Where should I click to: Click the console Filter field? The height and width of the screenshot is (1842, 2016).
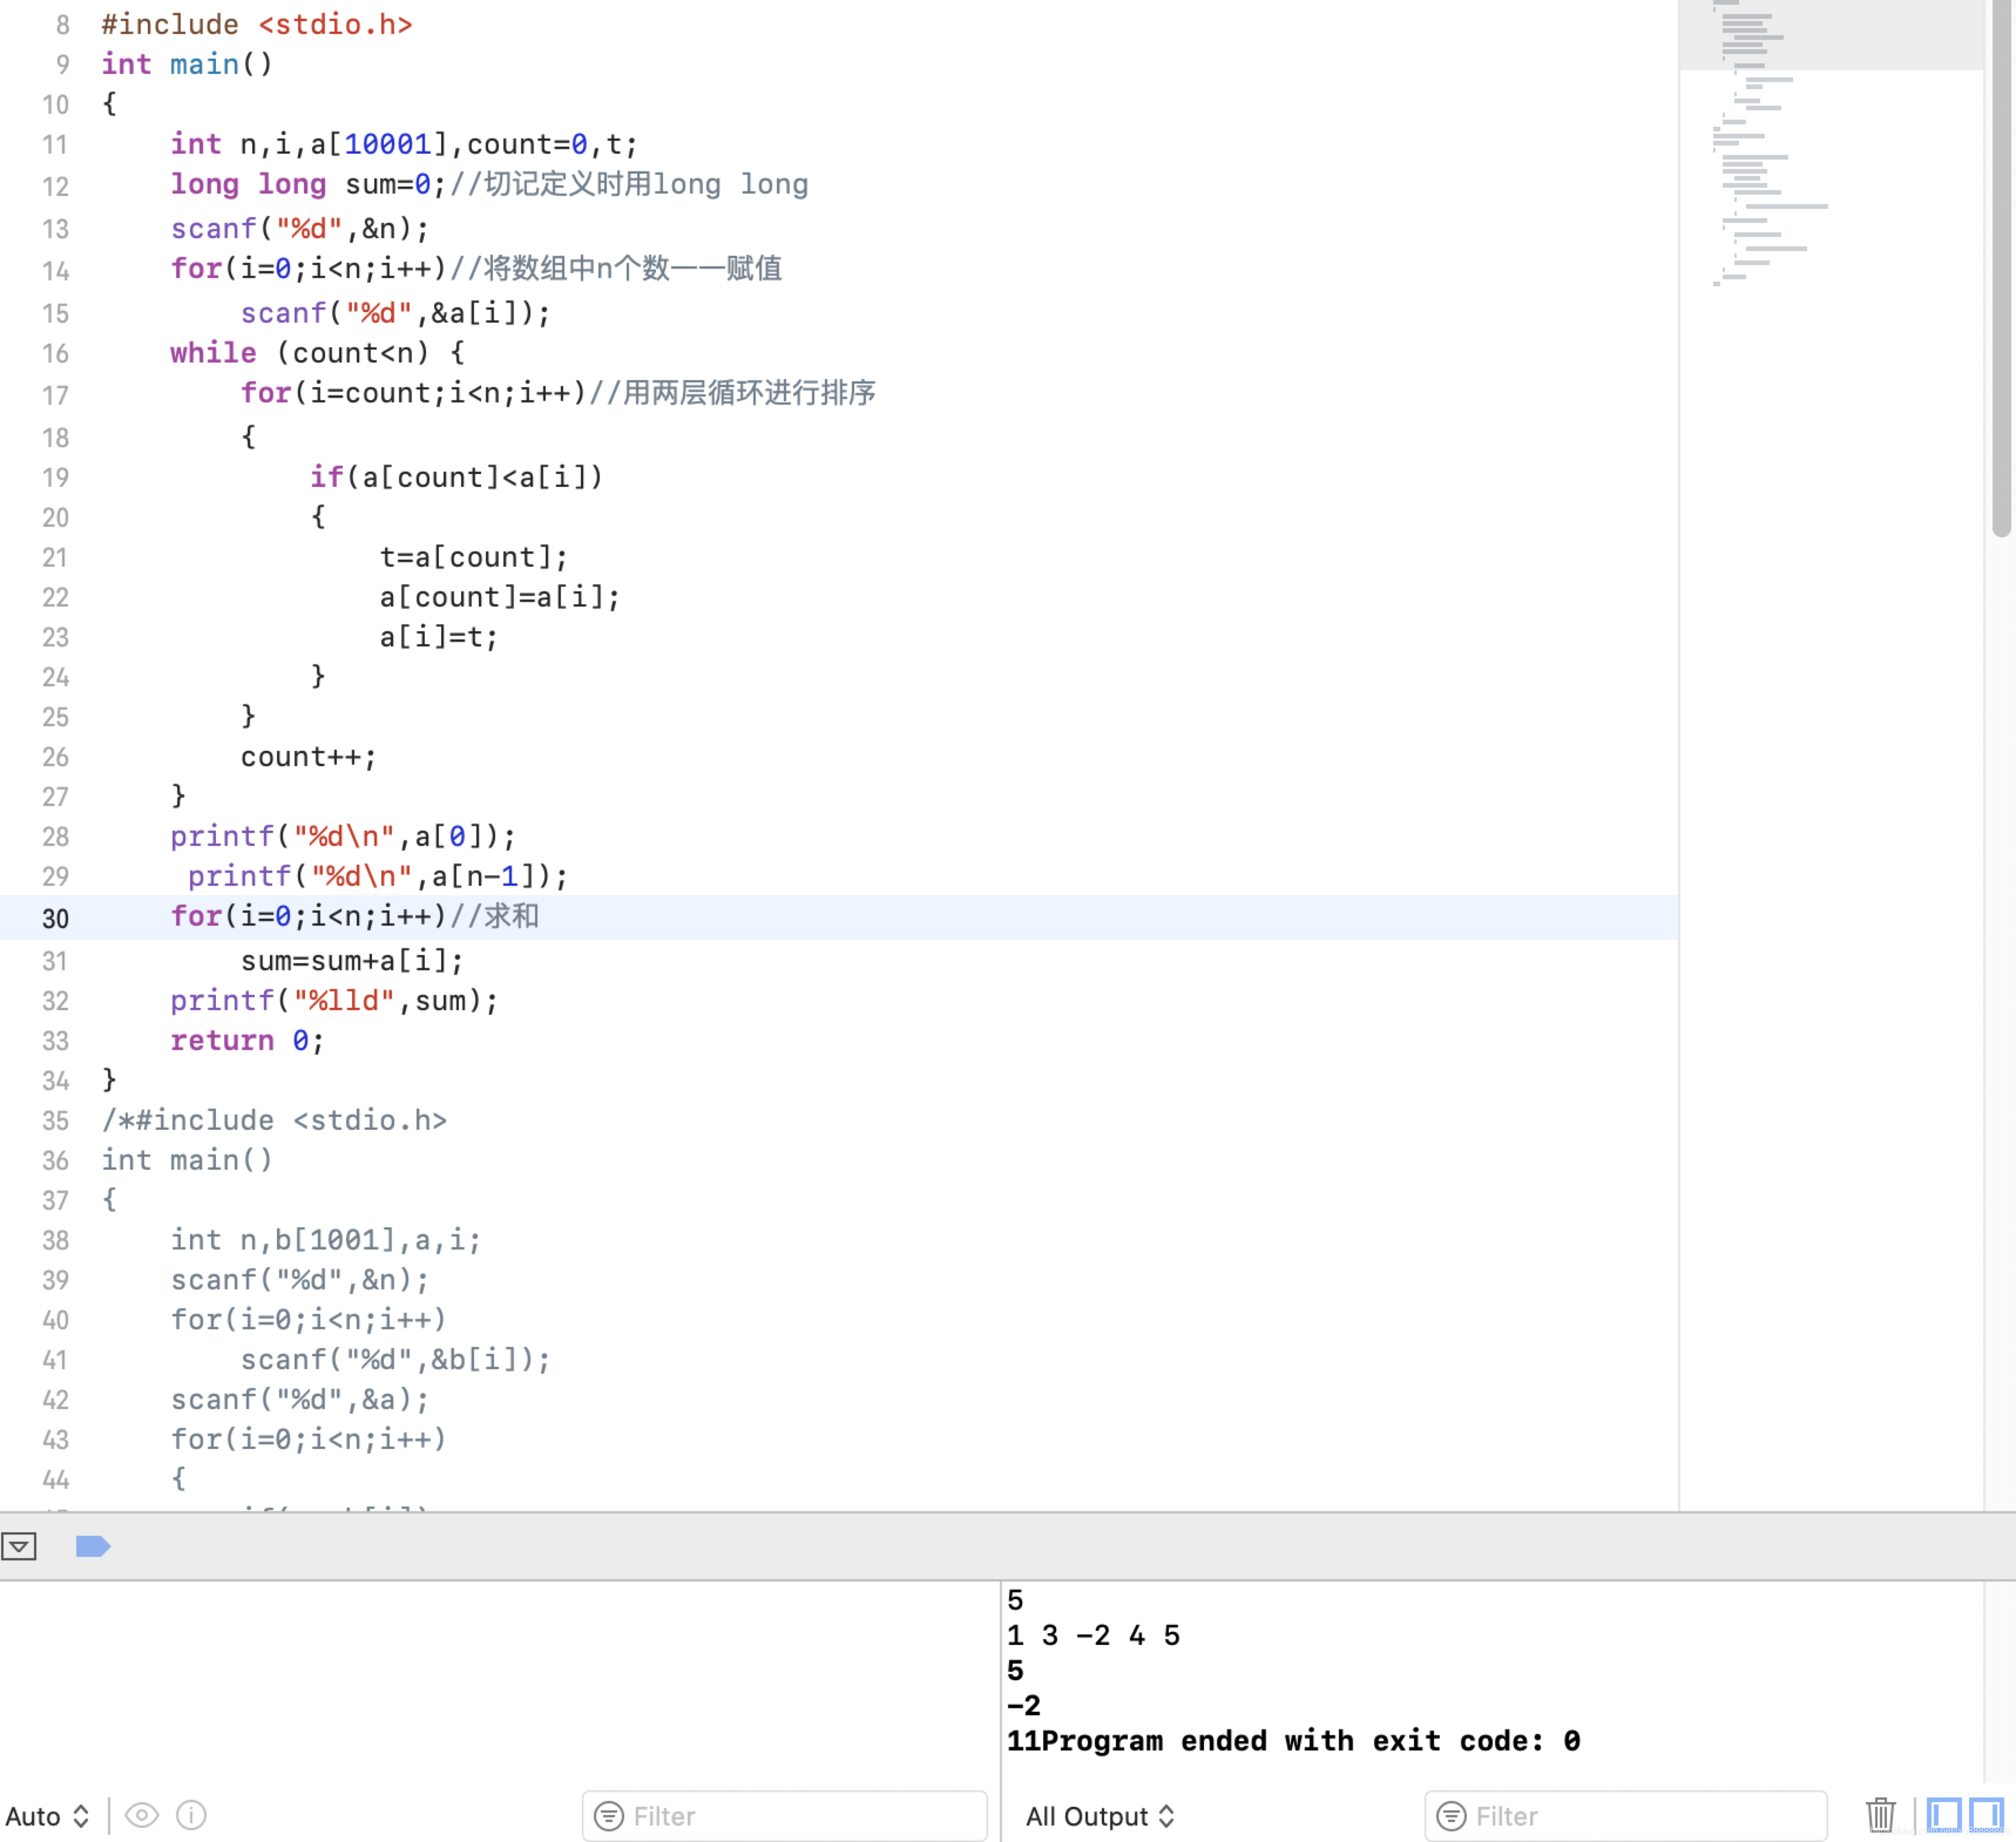pos(1626,1816)
